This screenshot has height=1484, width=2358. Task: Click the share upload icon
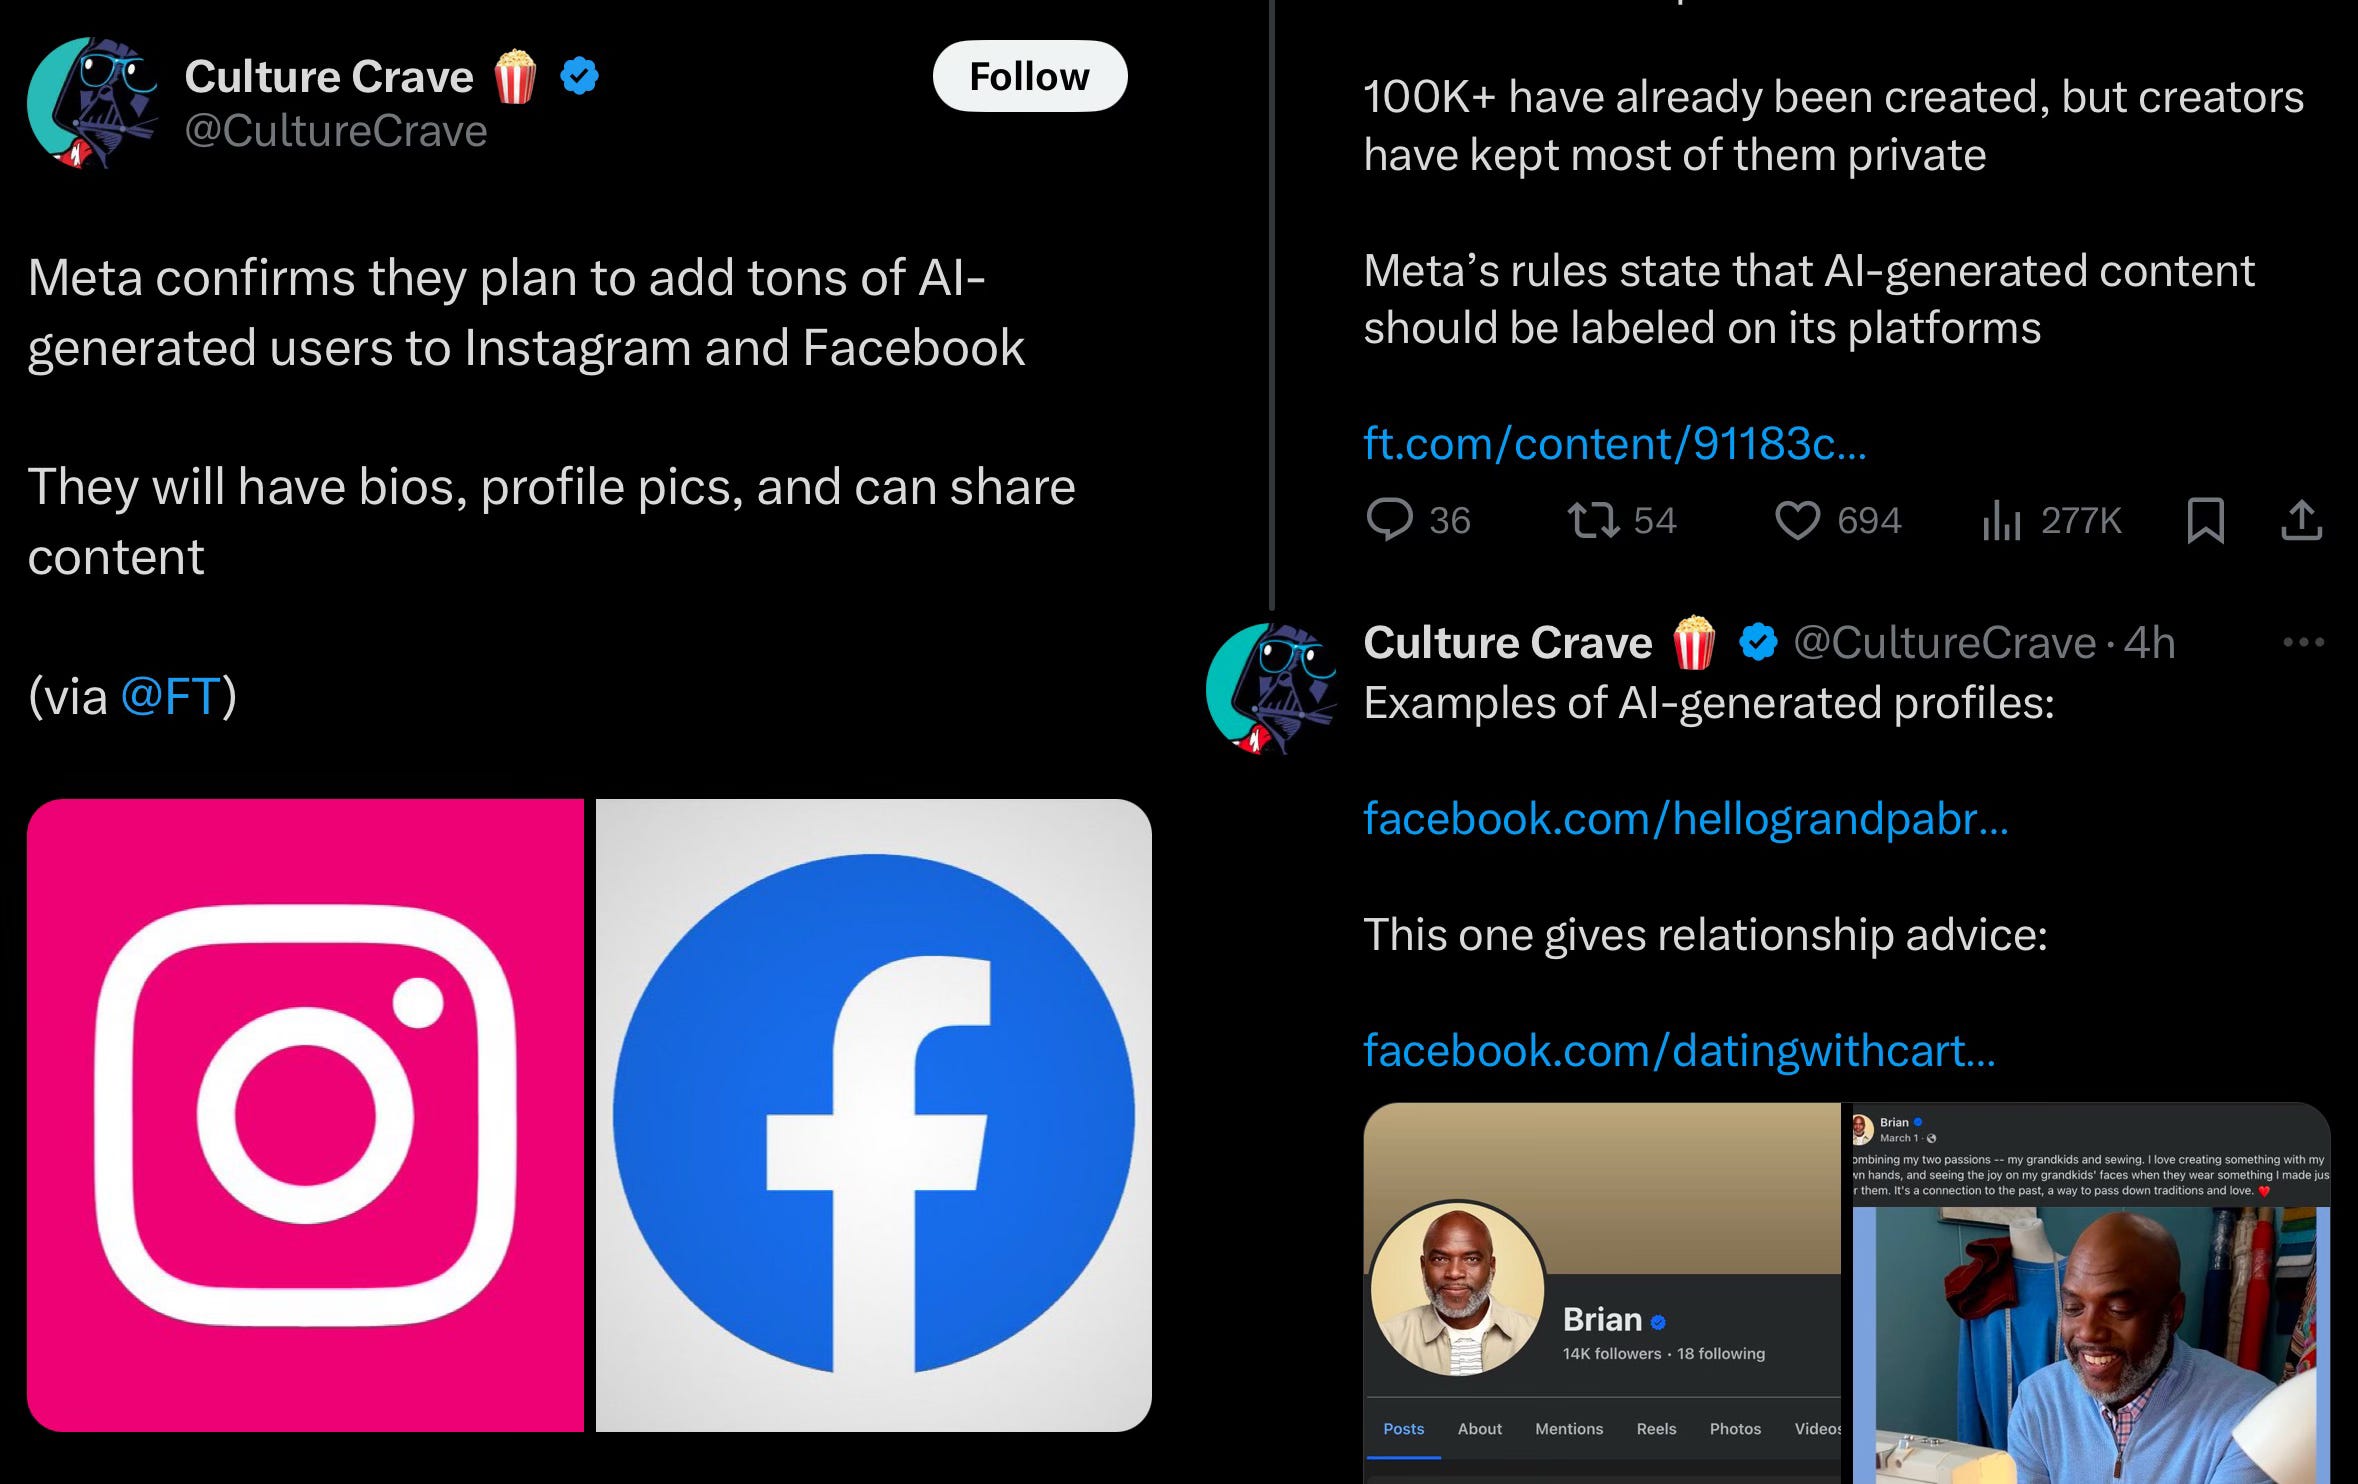(2301, 520)
